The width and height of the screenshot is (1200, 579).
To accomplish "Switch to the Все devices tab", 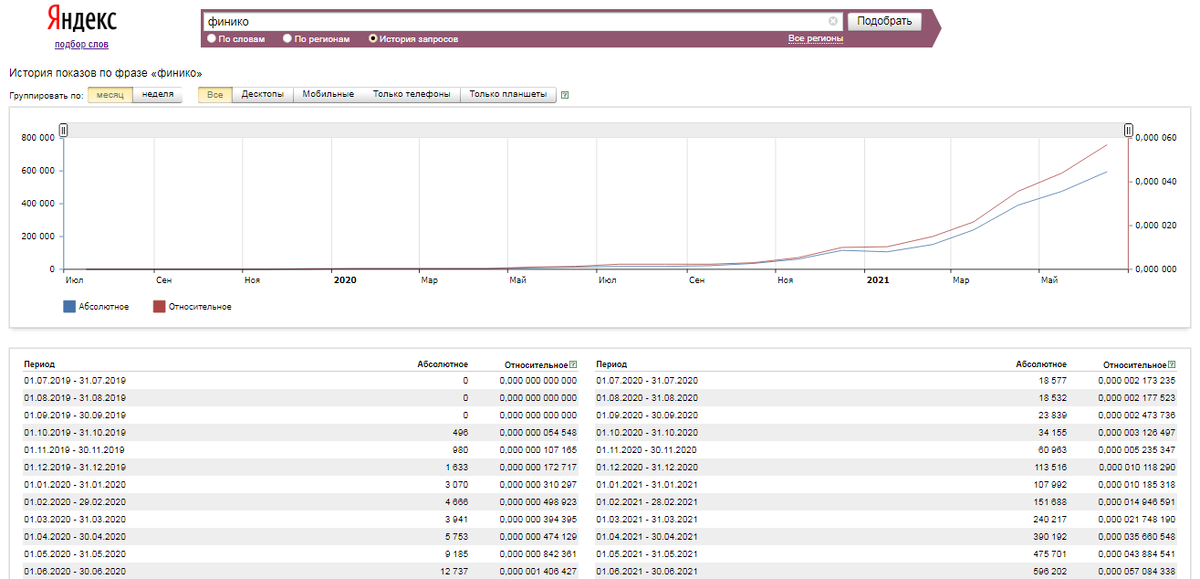I will point(215,95).
